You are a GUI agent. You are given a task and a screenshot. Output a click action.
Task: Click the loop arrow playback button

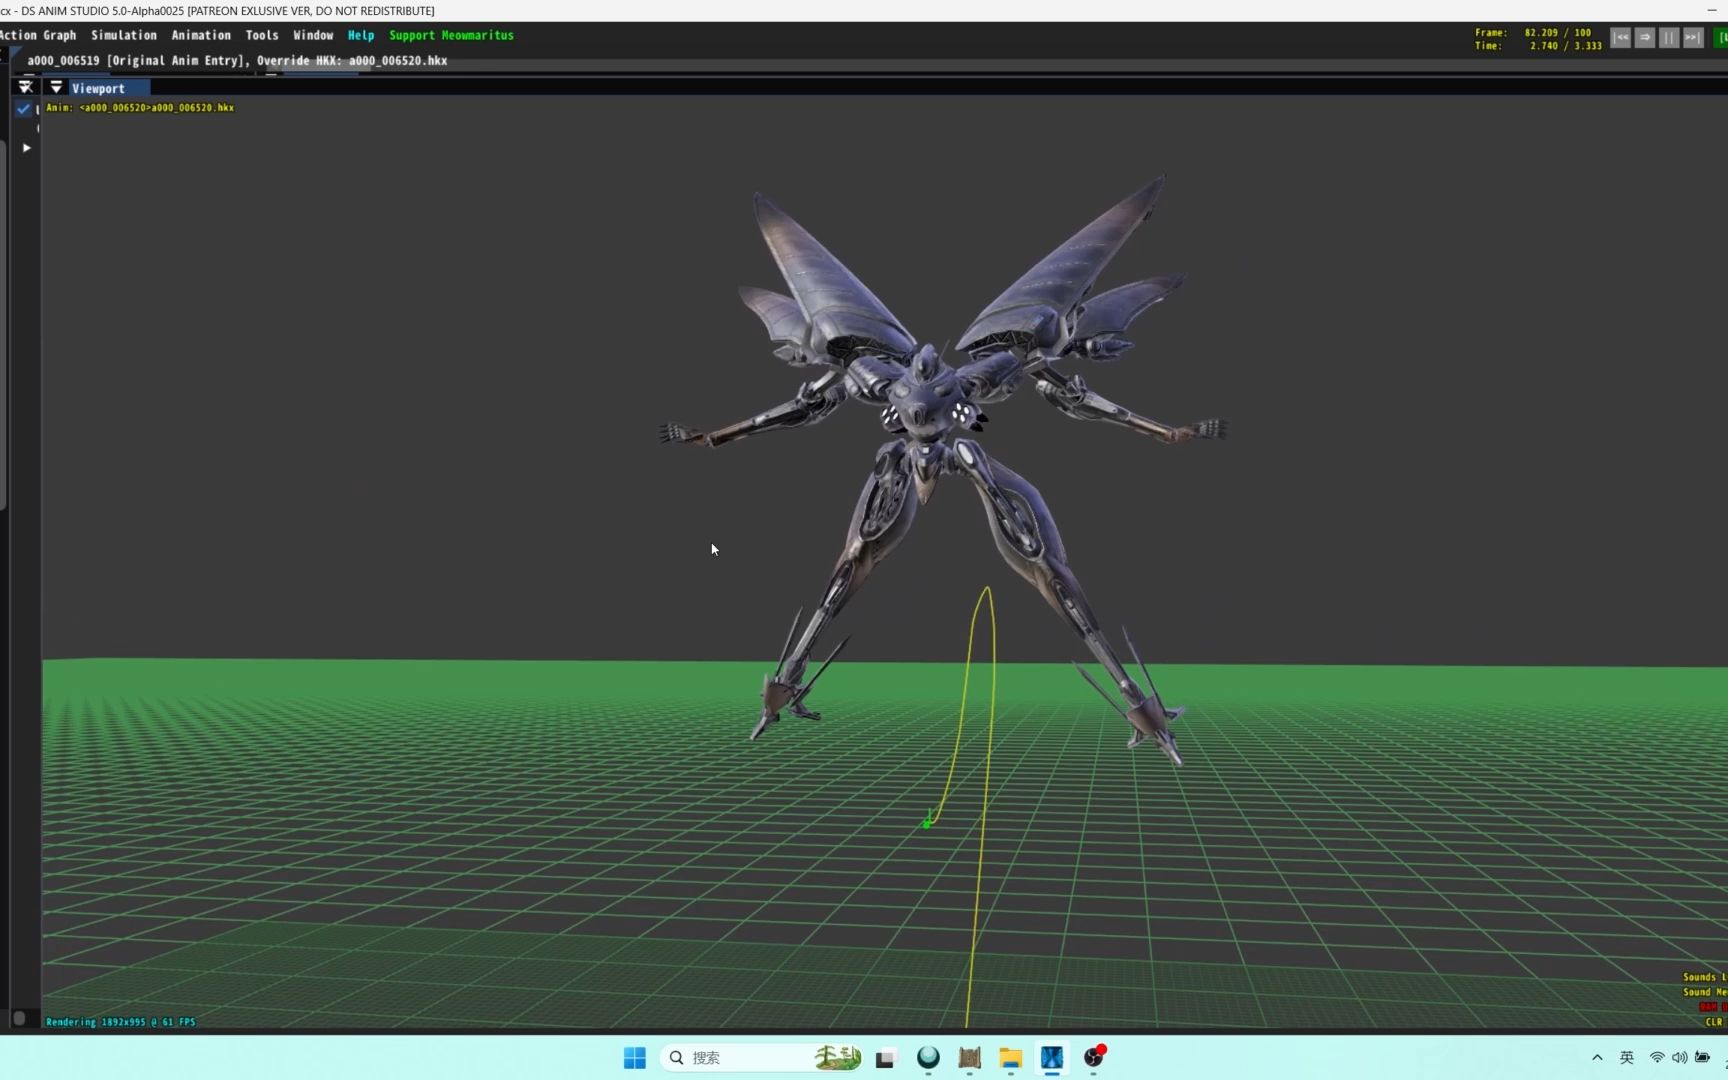click(x=1645, y=38)
